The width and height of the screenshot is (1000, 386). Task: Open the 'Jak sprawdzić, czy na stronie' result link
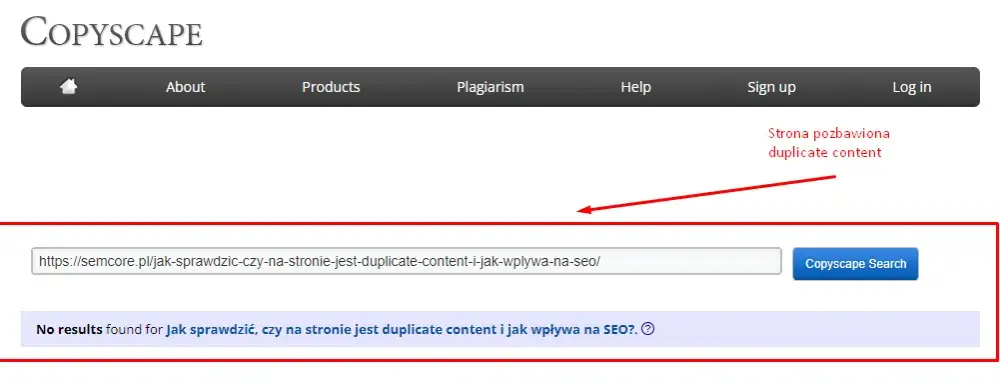click(x=401, y=330)
